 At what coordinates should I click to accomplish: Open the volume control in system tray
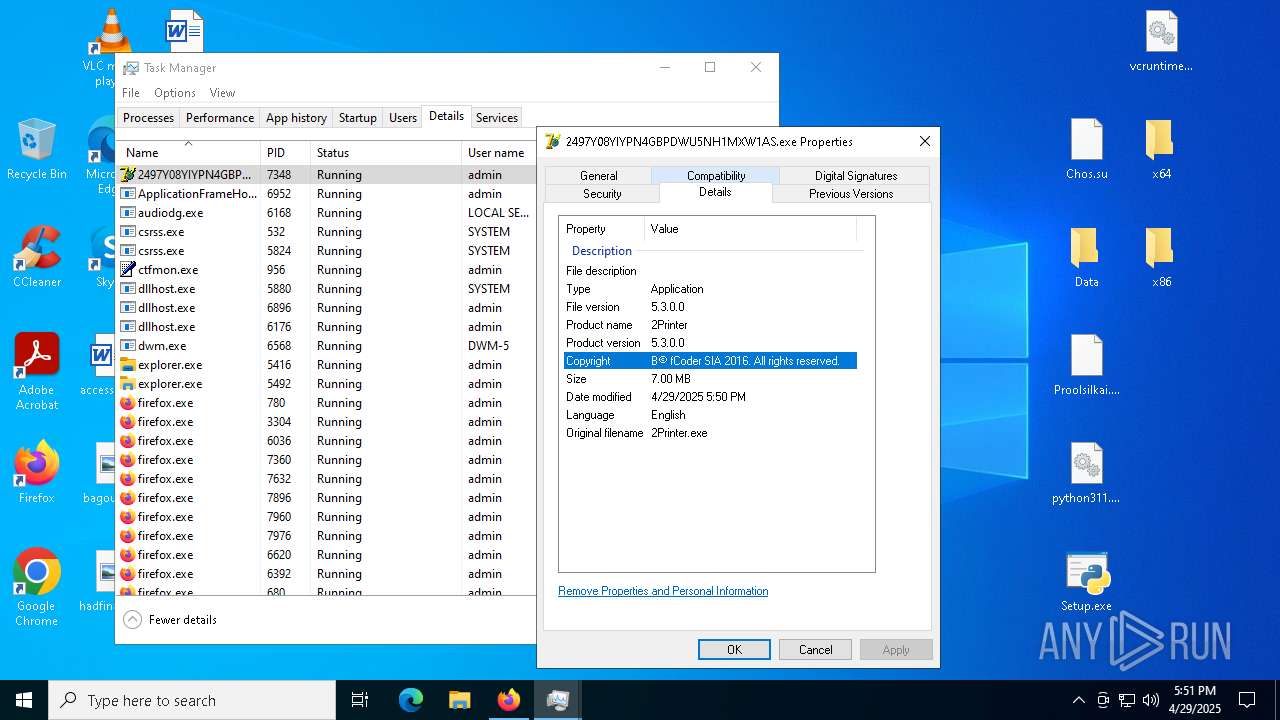coord(1151,700)
